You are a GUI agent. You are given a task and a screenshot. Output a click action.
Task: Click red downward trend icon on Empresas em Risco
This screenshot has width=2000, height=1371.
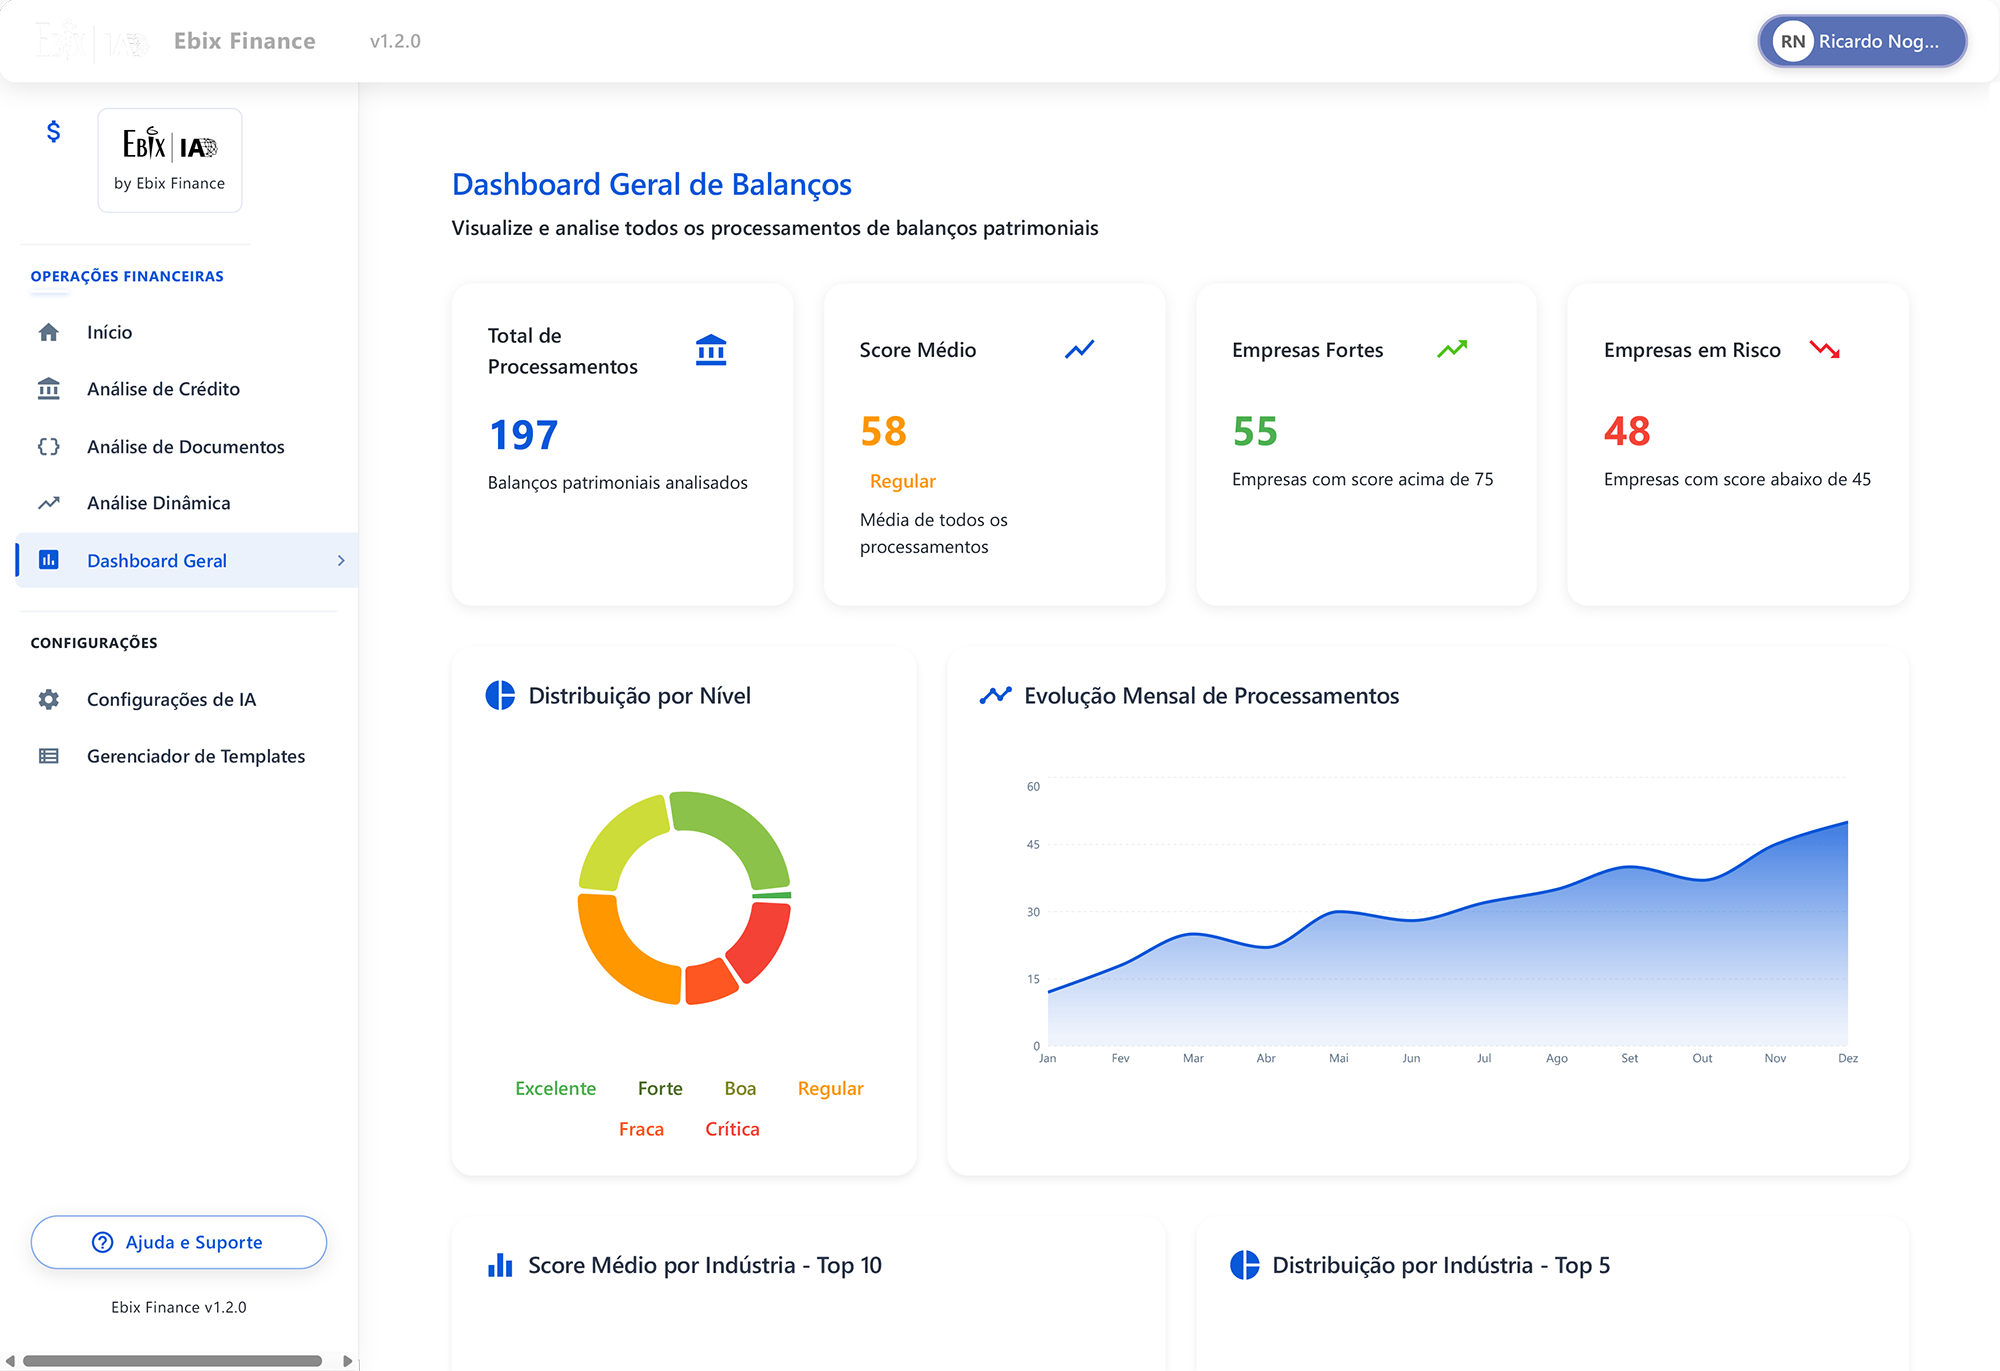click(x=1824, y=350)
